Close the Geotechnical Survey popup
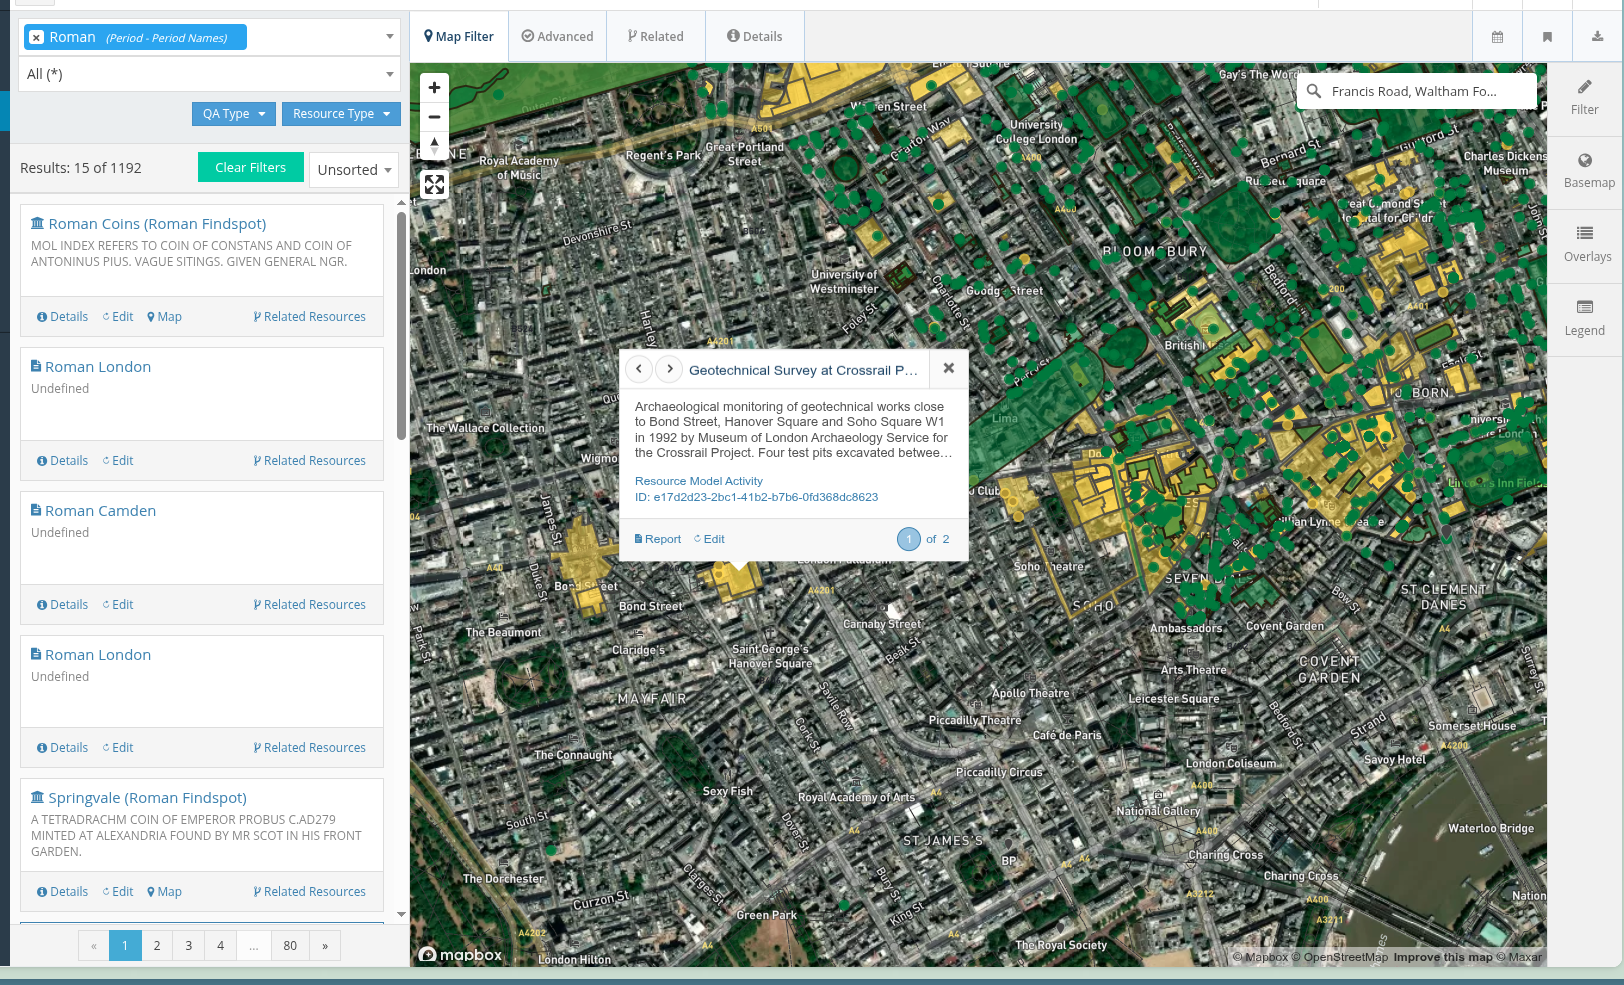 pos(948,368)
